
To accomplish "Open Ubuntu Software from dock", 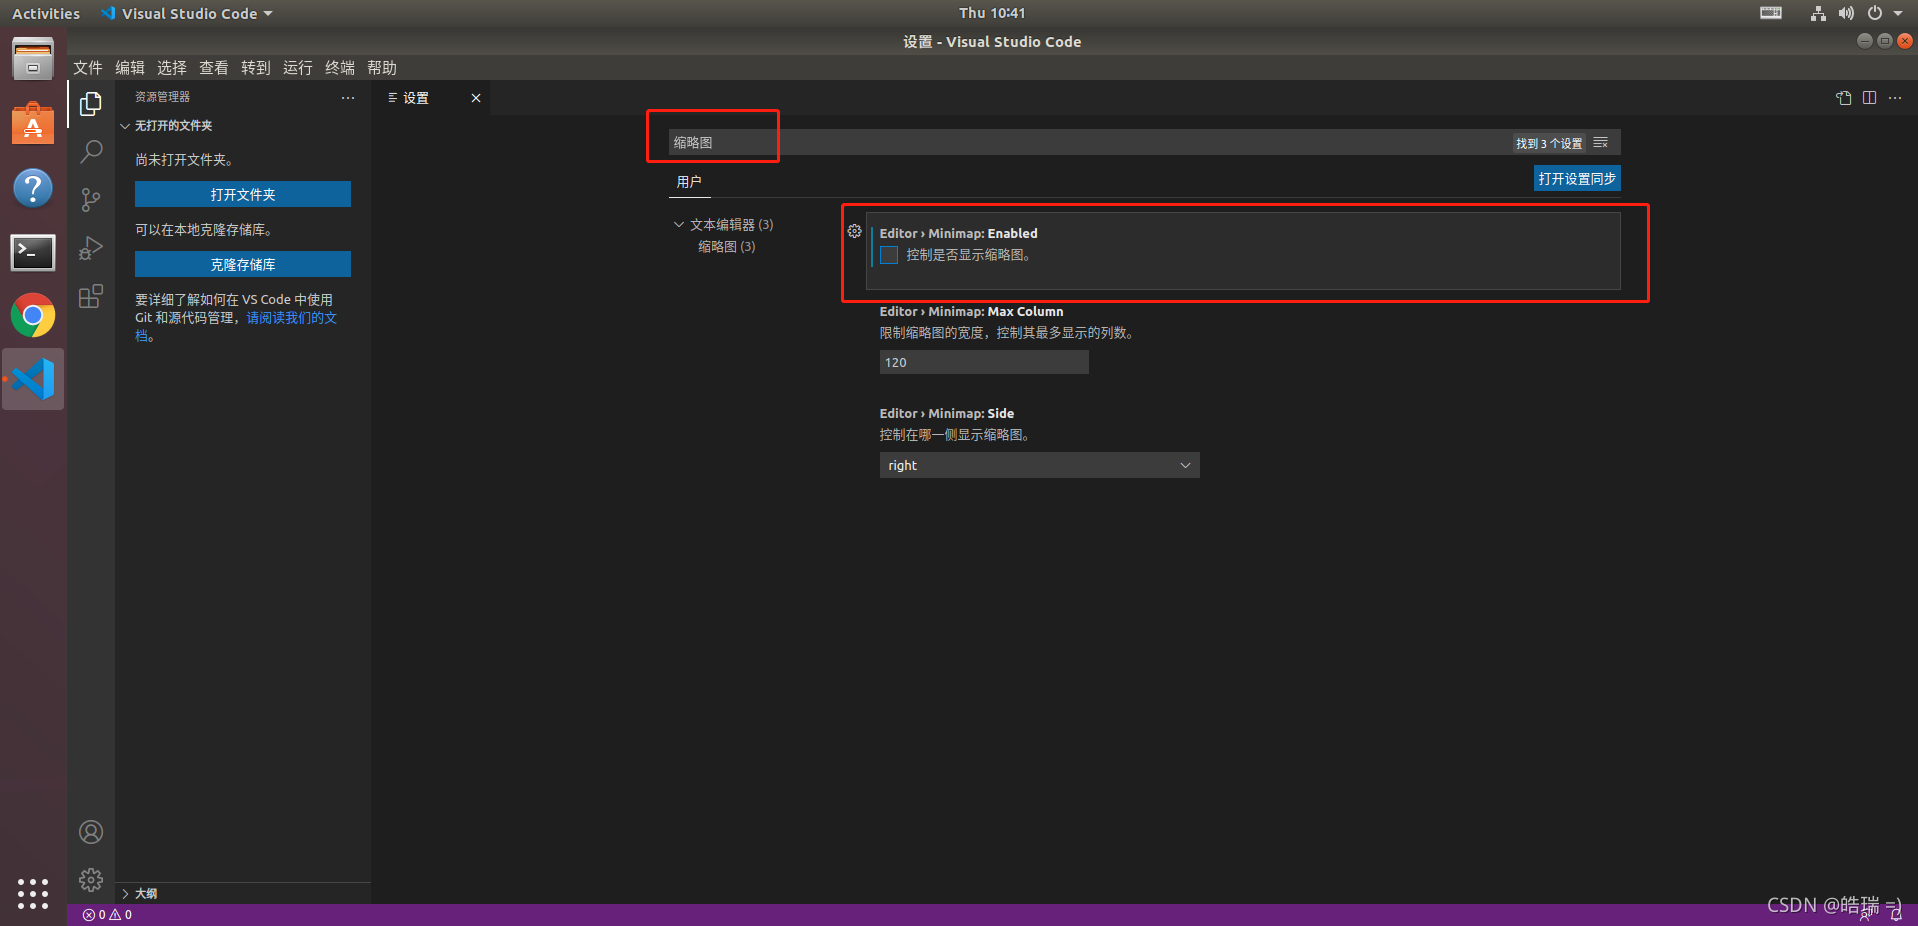I will point(33,124).
